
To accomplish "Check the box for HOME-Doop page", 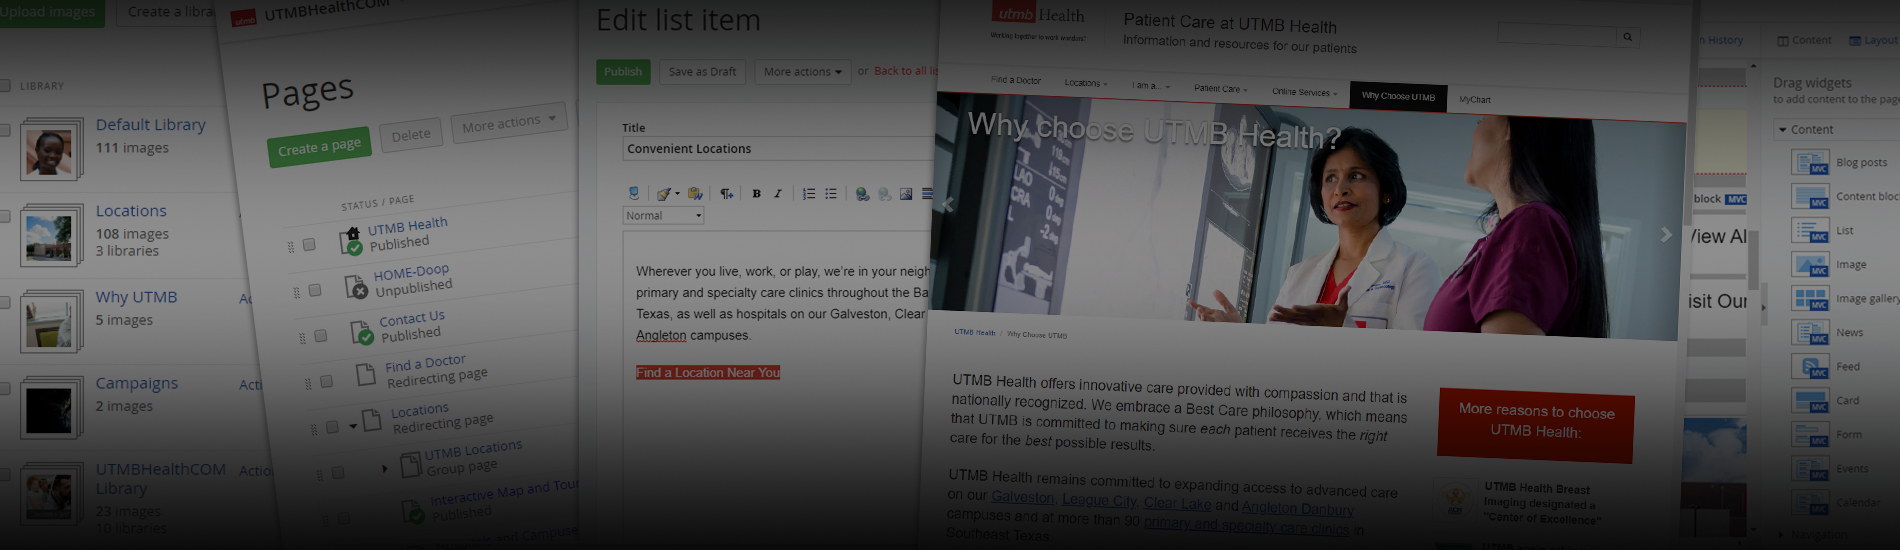I will (x=315, y=290).
